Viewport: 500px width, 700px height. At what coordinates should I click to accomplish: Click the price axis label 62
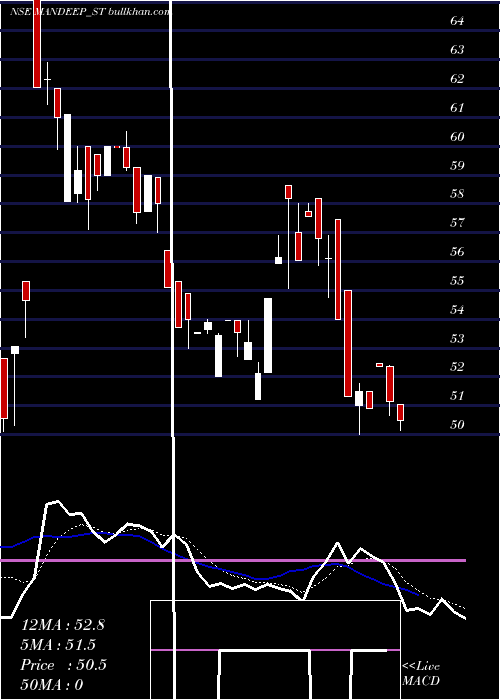(x=457, y=79)
